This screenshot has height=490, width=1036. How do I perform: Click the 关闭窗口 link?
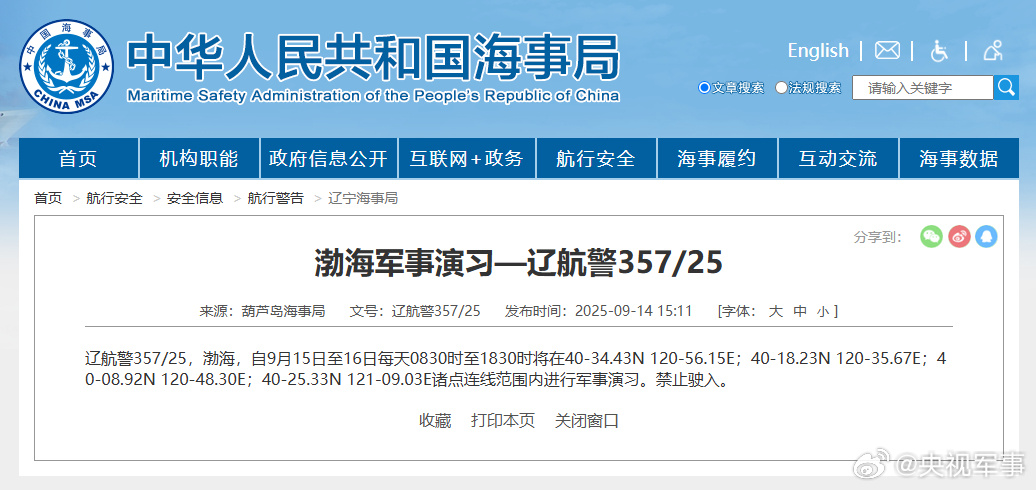pyautogui.click(x=587, y=420)
